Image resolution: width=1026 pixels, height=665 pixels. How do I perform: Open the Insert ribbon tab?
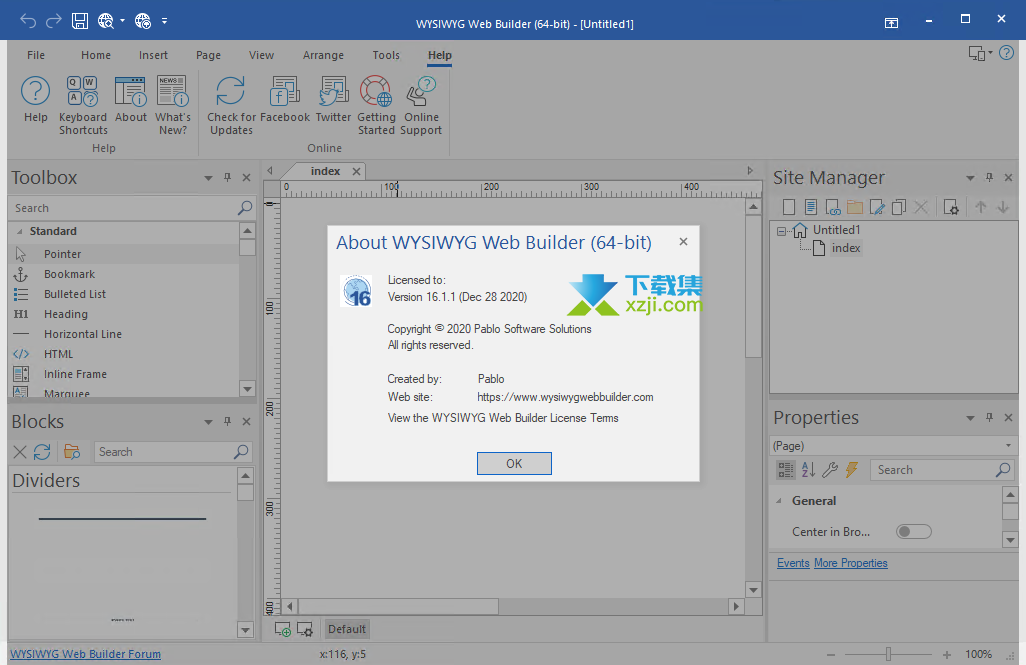click(x=153, y=55)
